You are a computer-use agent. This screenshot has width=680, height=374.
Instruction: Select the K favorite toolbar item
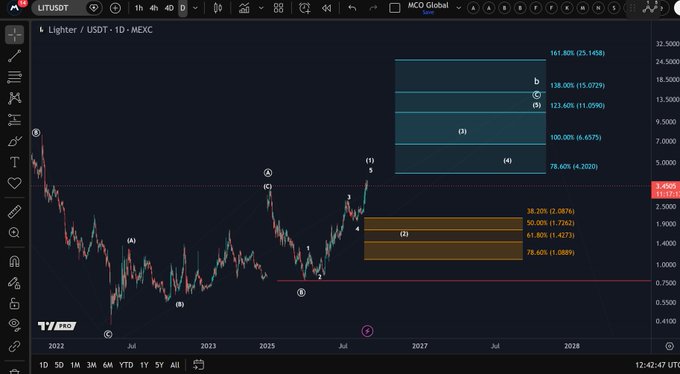(567, 8)
